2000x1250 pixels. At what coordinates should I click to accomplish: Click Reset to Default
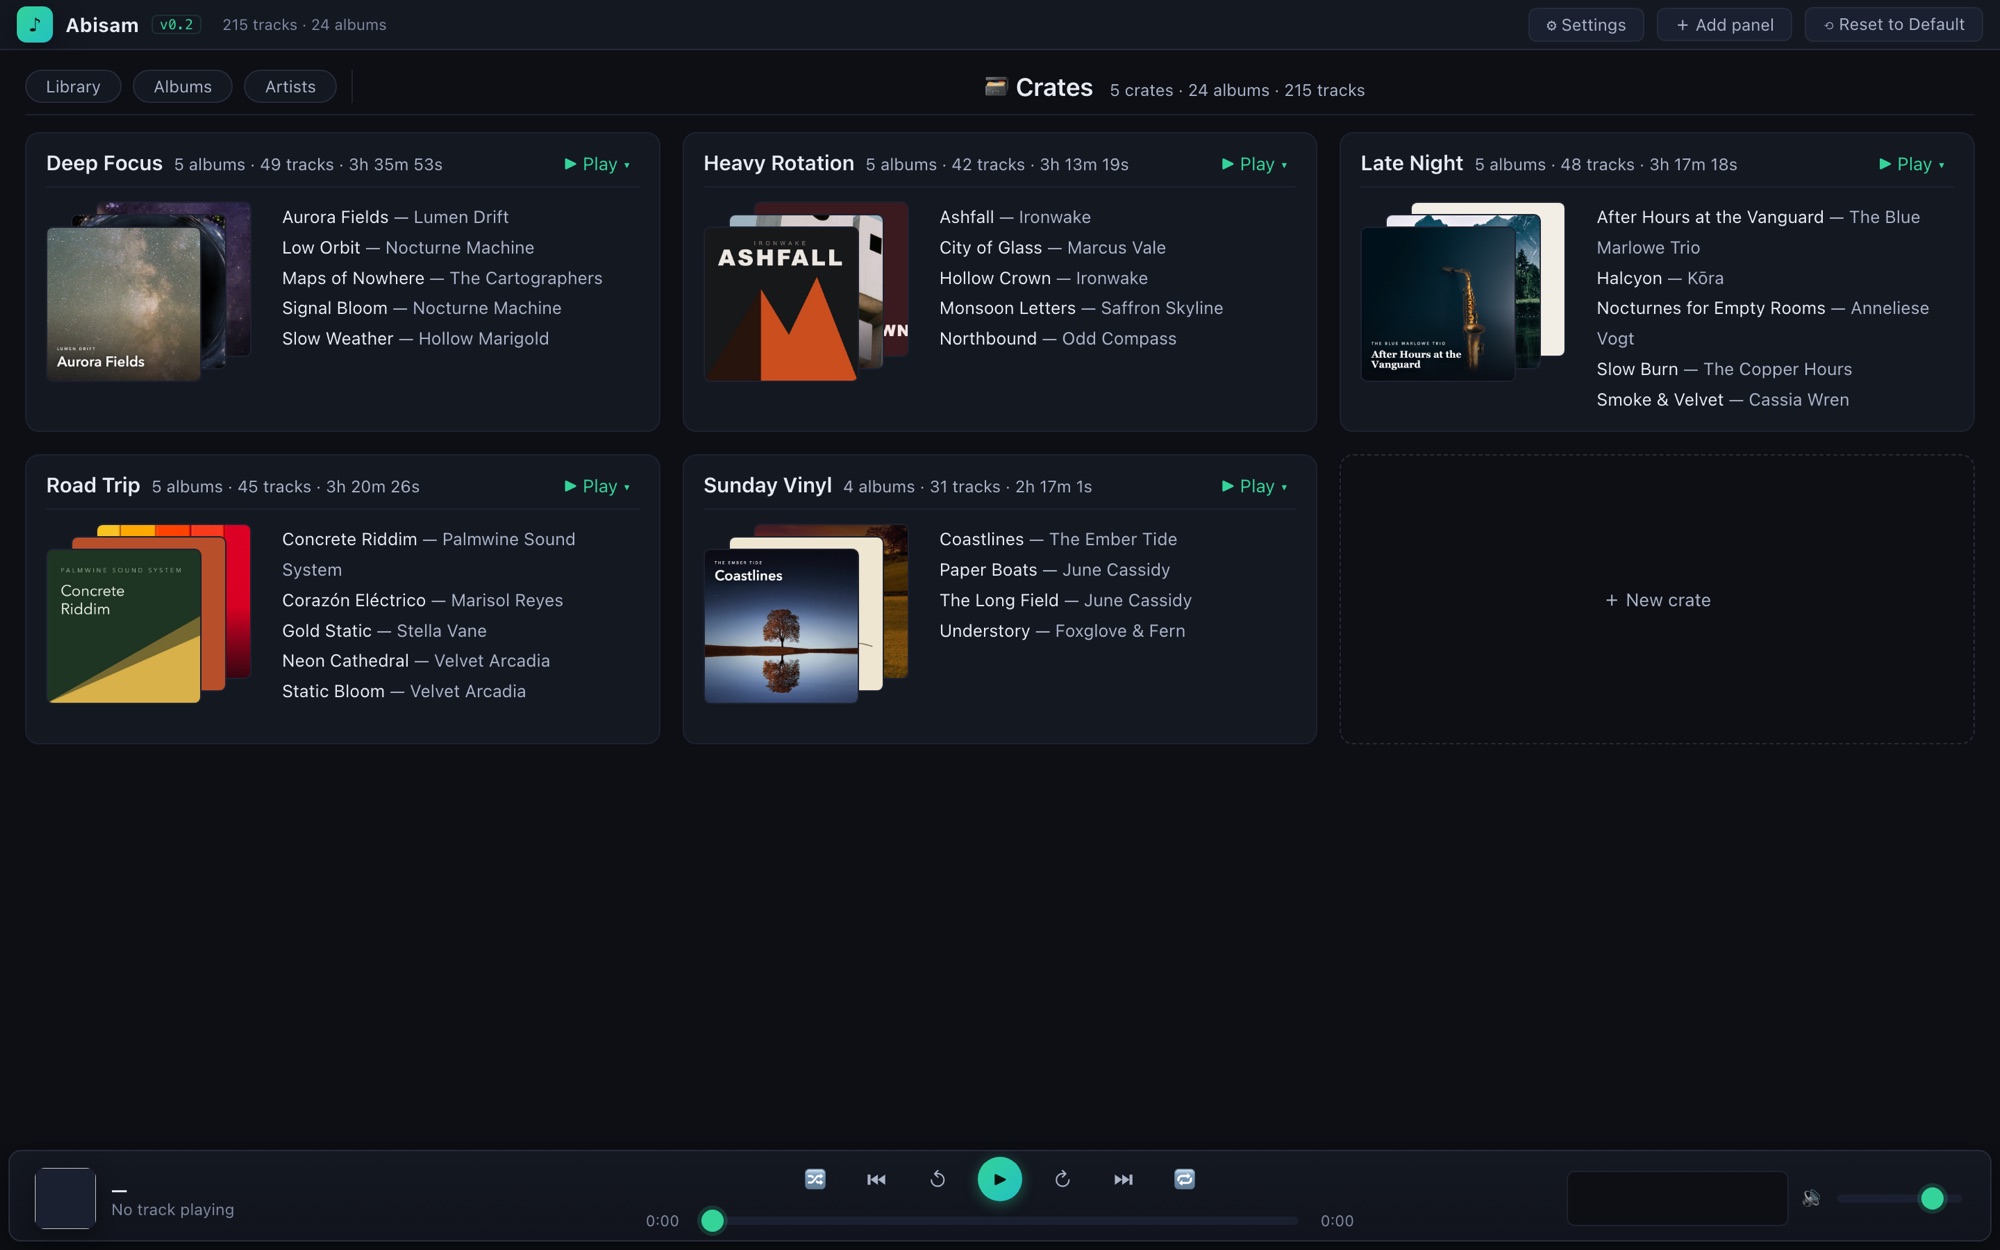coord(1893,25)
